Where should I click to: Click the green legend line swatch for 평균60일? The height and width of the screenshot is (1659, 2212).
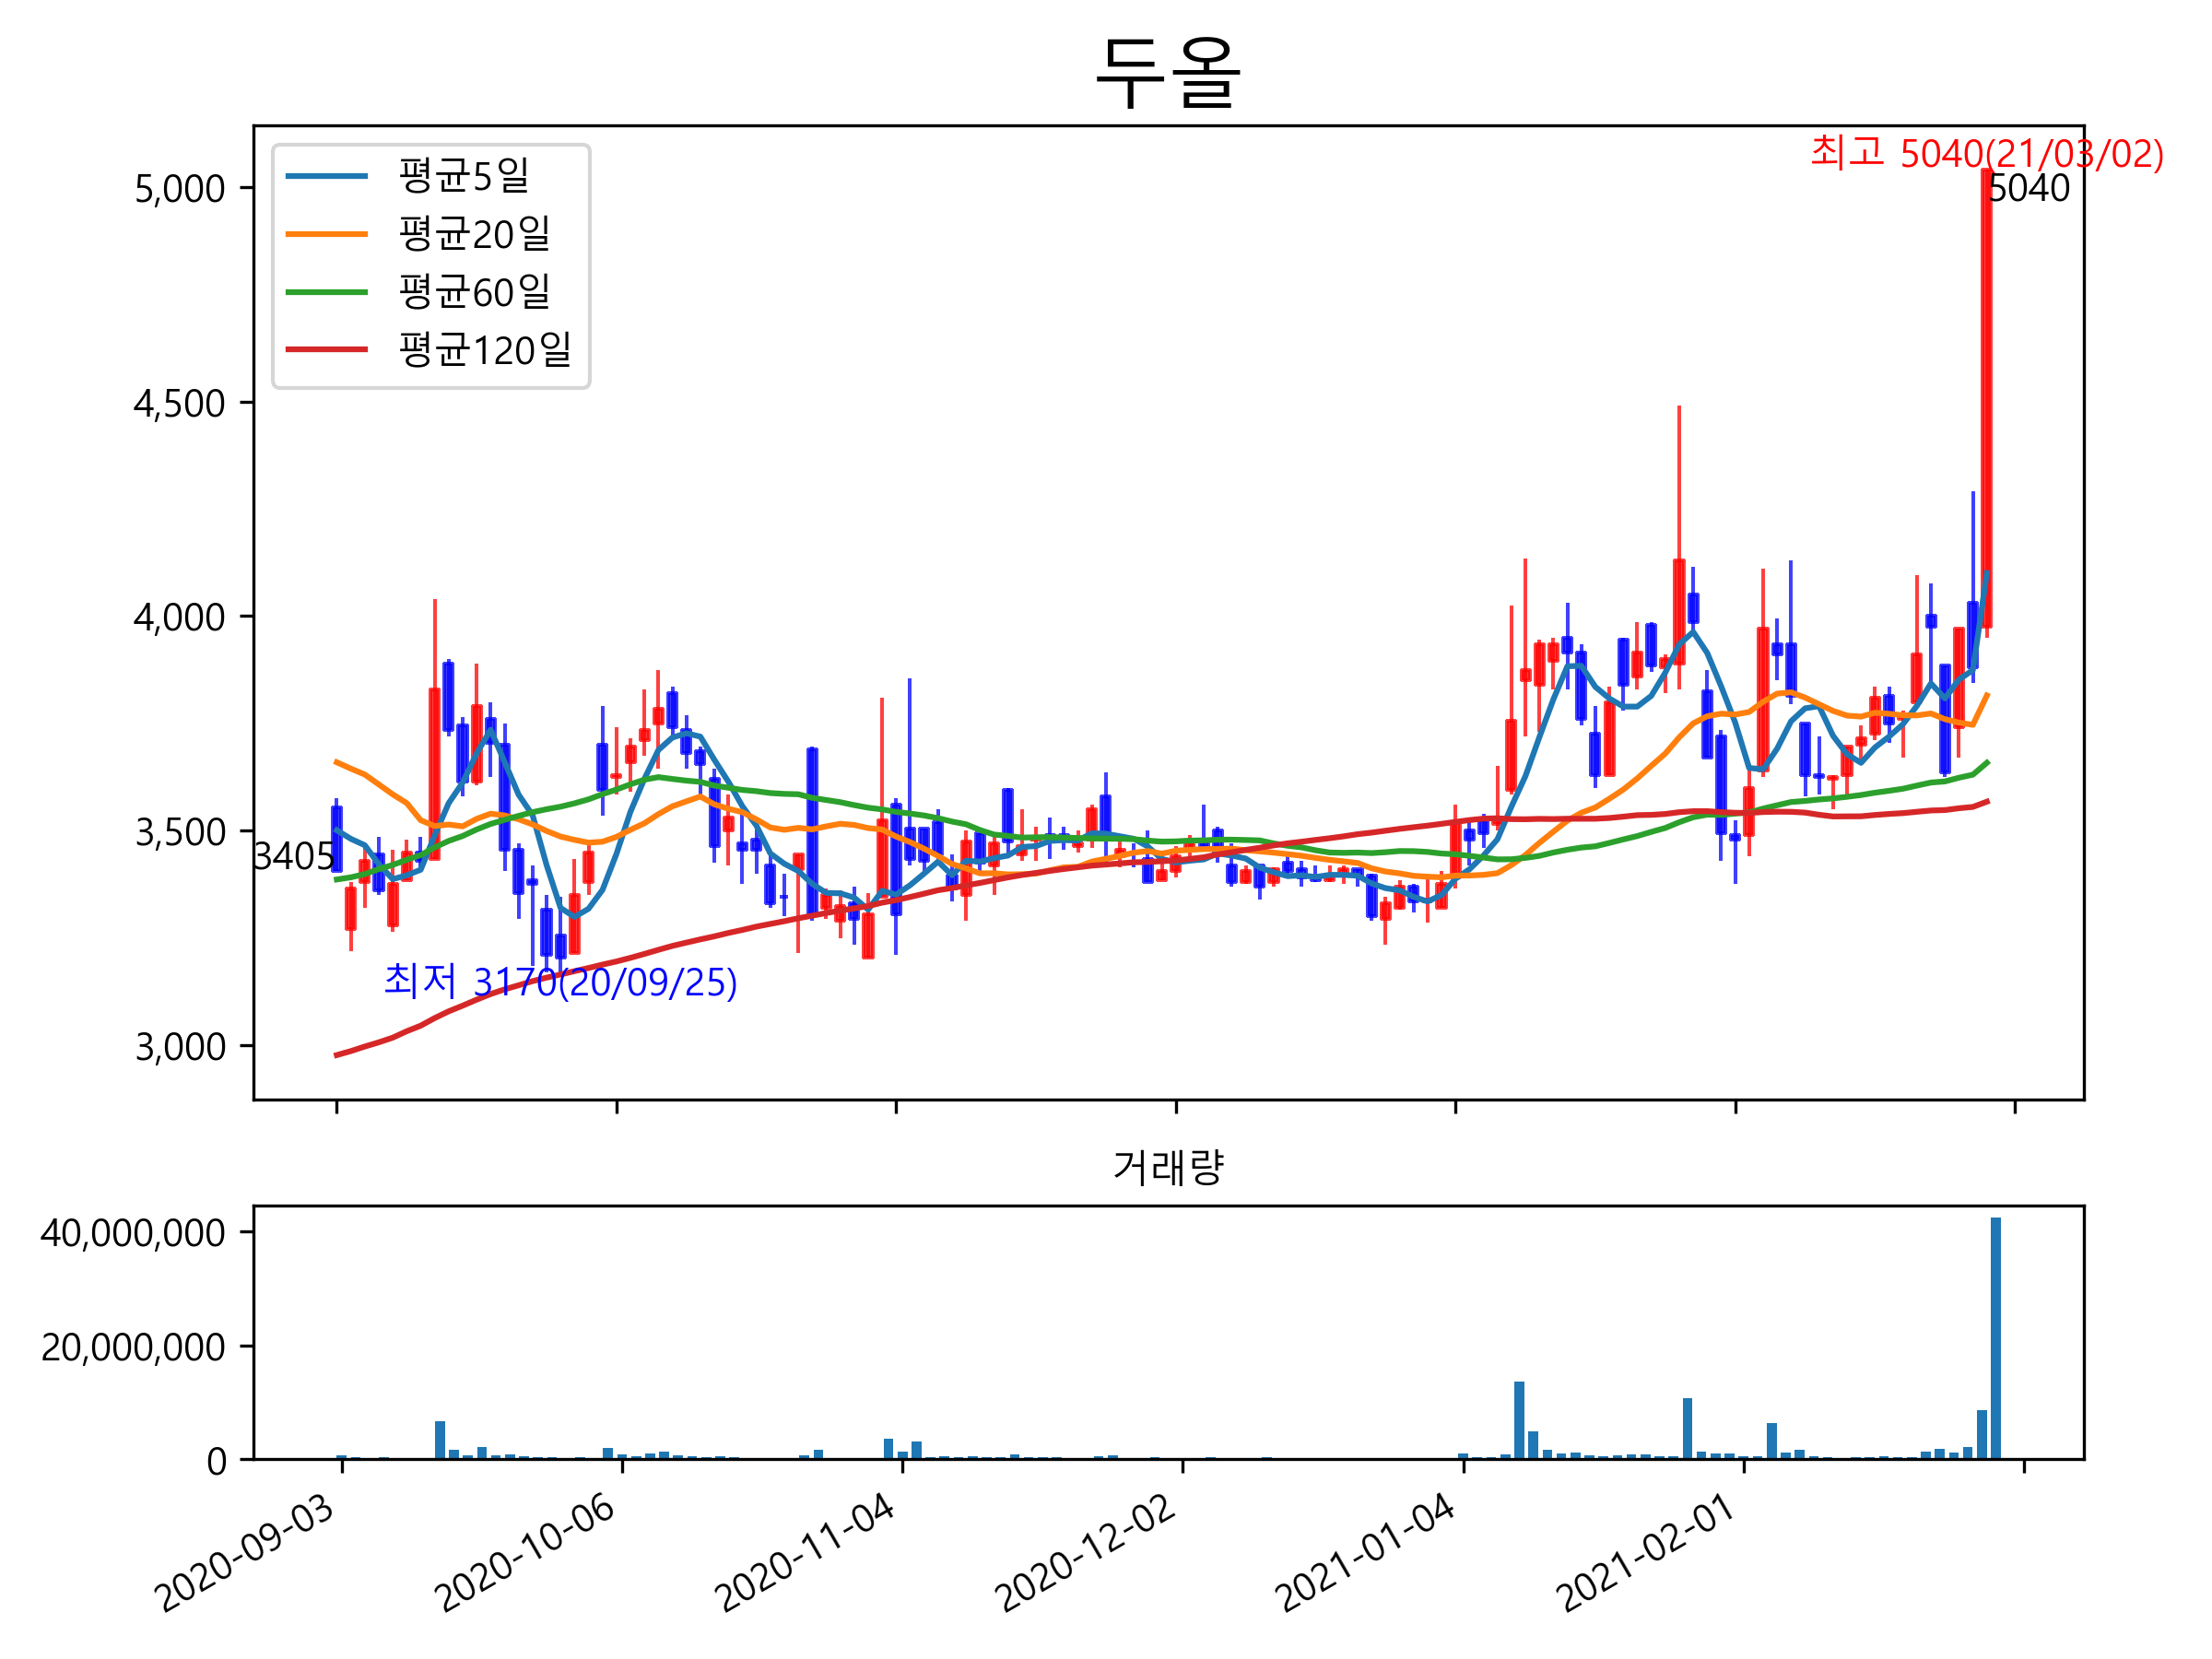[327, 292]
